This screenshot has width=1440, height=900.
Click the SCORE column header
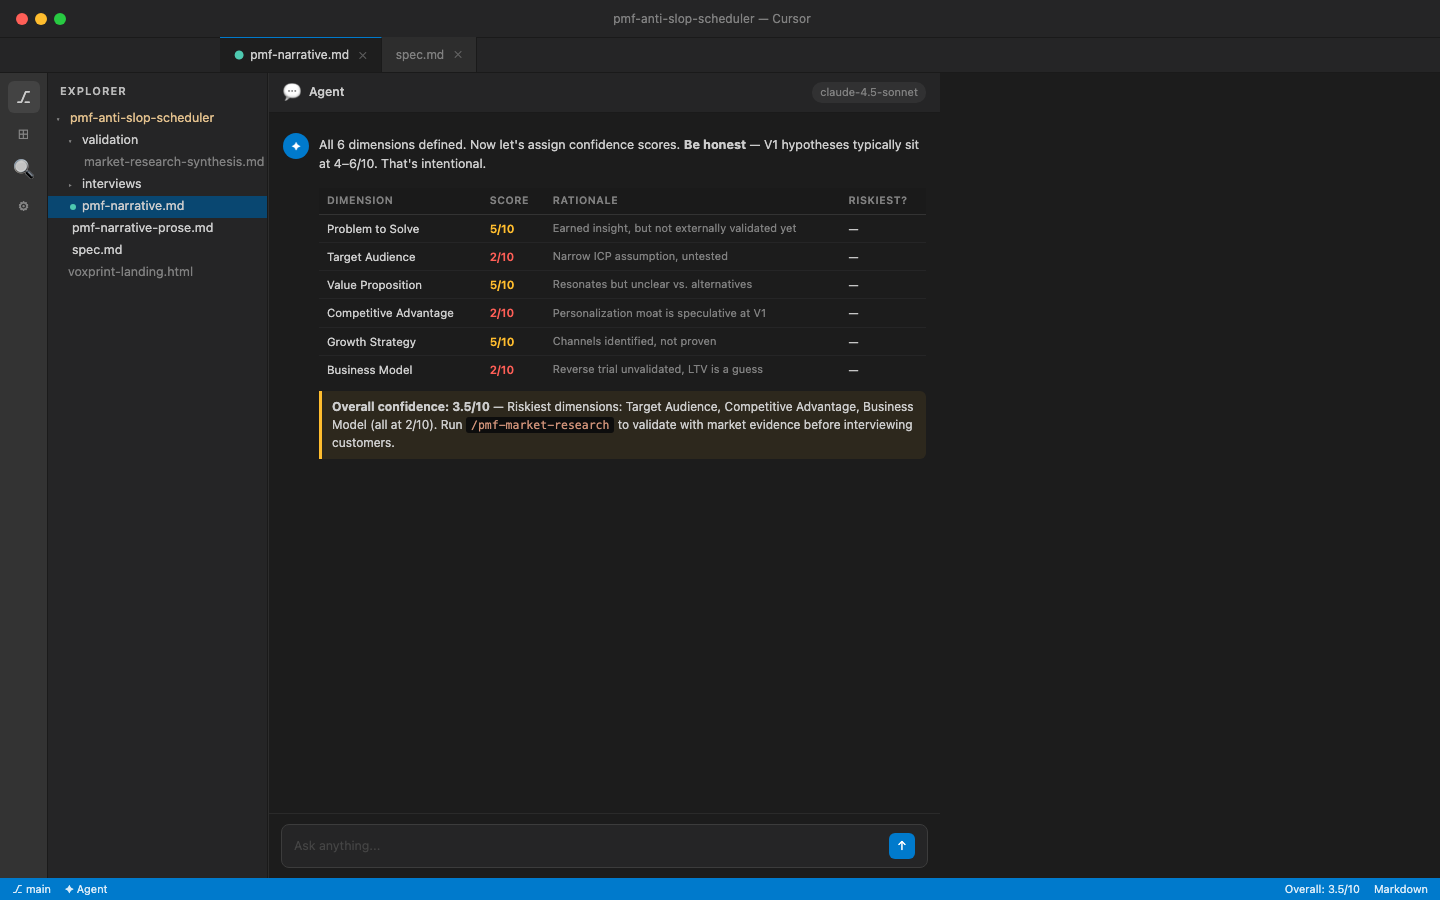(509, 201)
